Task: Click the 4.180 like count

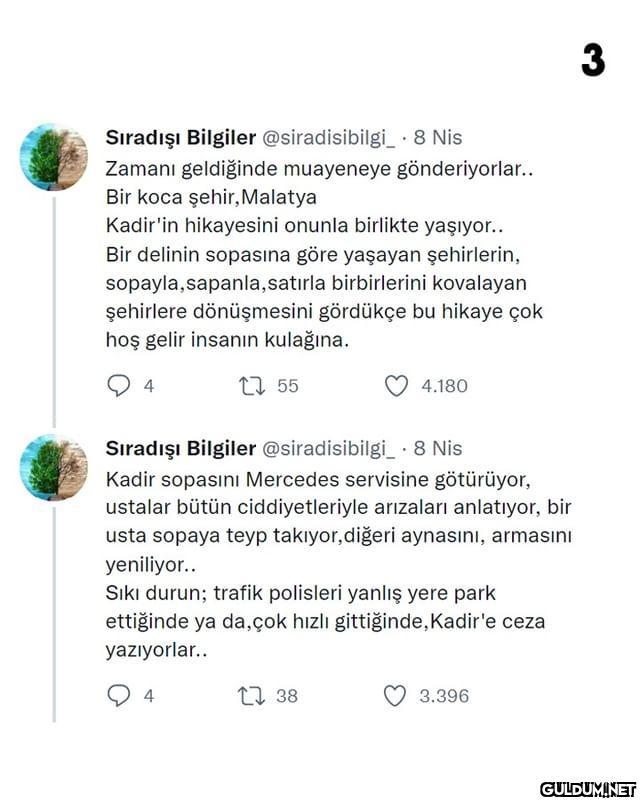Action: click(x=443, y=385)
